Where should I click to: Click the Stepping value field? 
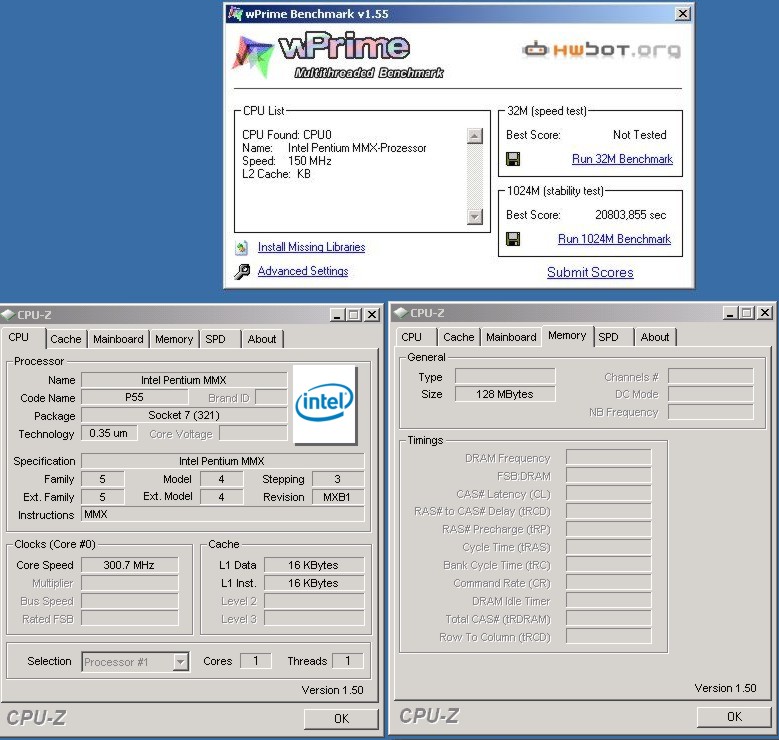point(337,479)
